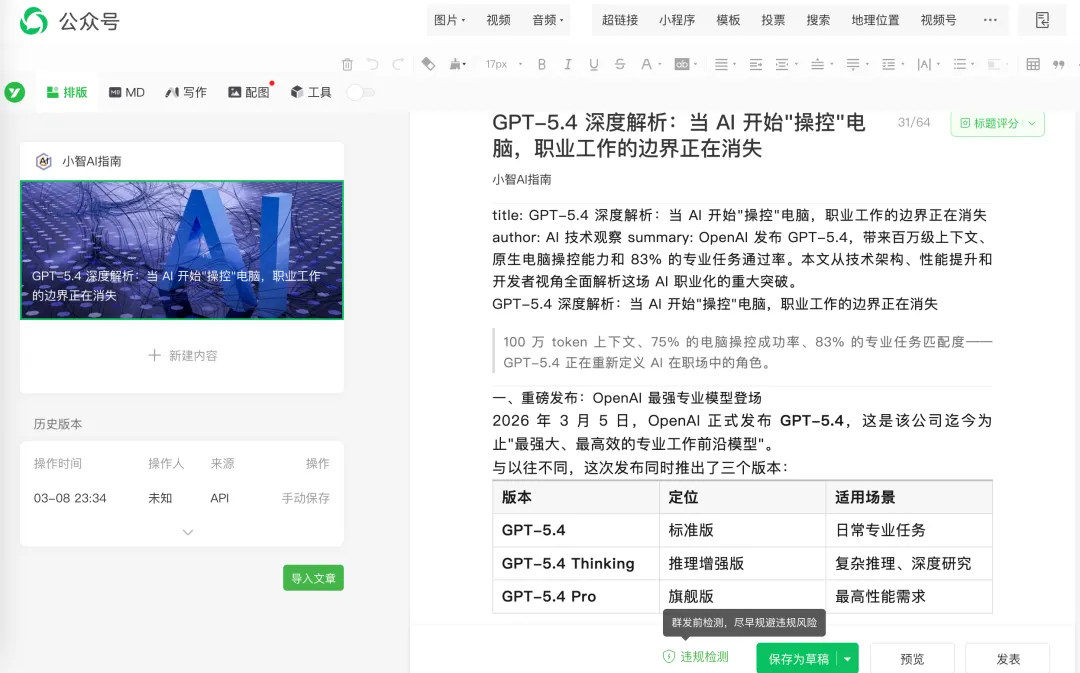Viewport: 1080px width, 673px height.
Task: Click 投票 in the insert menu
Action: pyautogui.click(x=773, y=20)
